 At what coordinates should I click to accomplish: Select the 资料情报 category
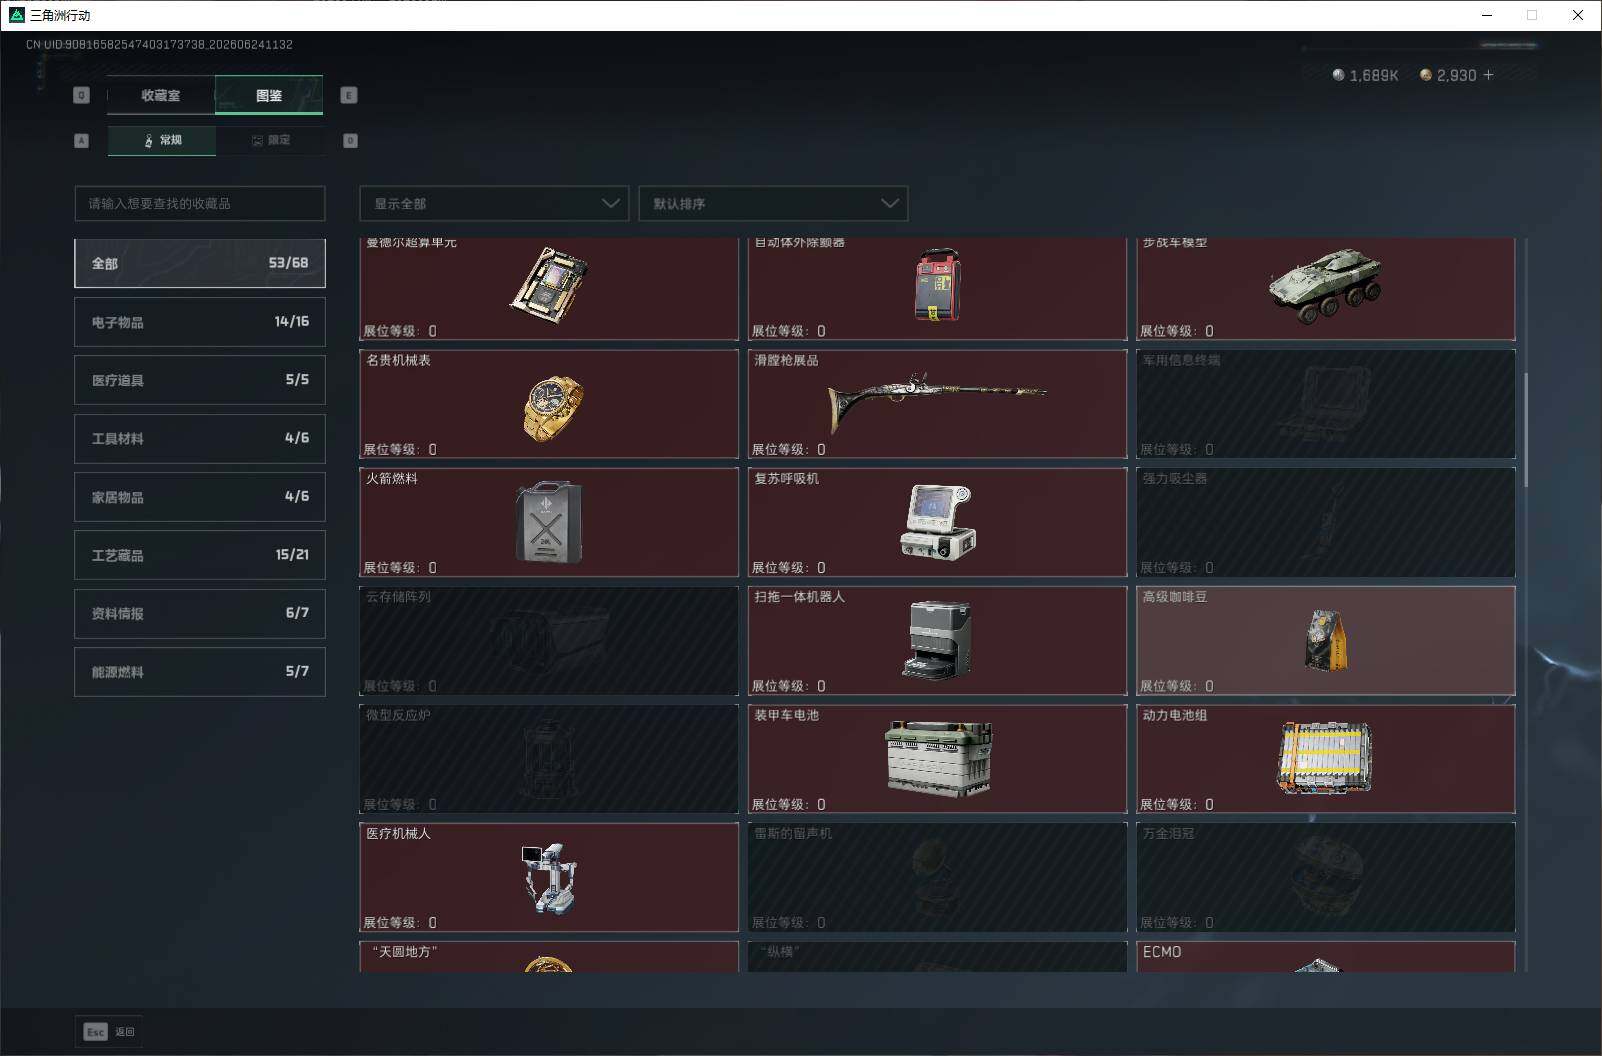[x=200, y=613]
